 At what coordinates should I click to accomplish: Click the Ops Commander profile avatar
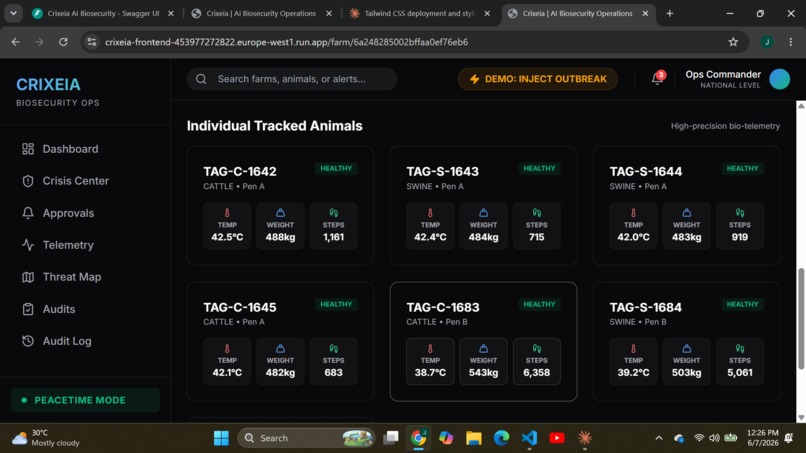[779, 79]
